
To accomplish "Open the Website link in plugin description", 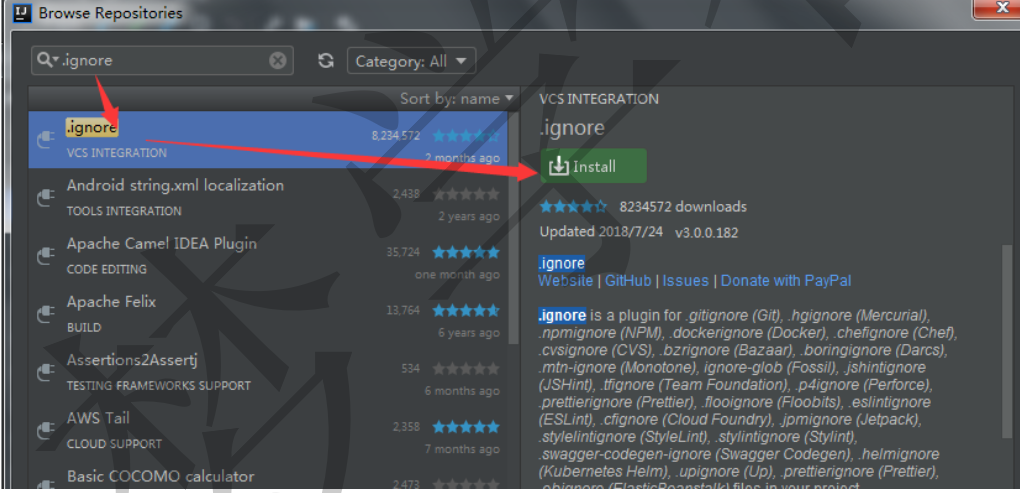I will (565, 280).
